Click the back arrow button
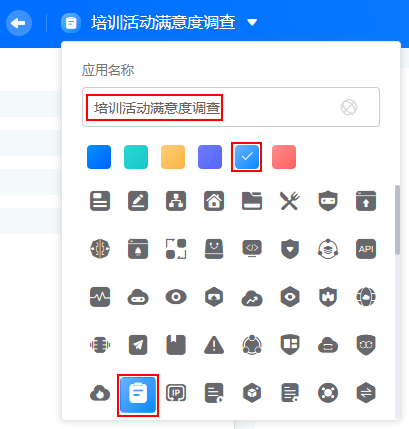The width and height of the screenshot is (409, 429). [x=19, y=23]
